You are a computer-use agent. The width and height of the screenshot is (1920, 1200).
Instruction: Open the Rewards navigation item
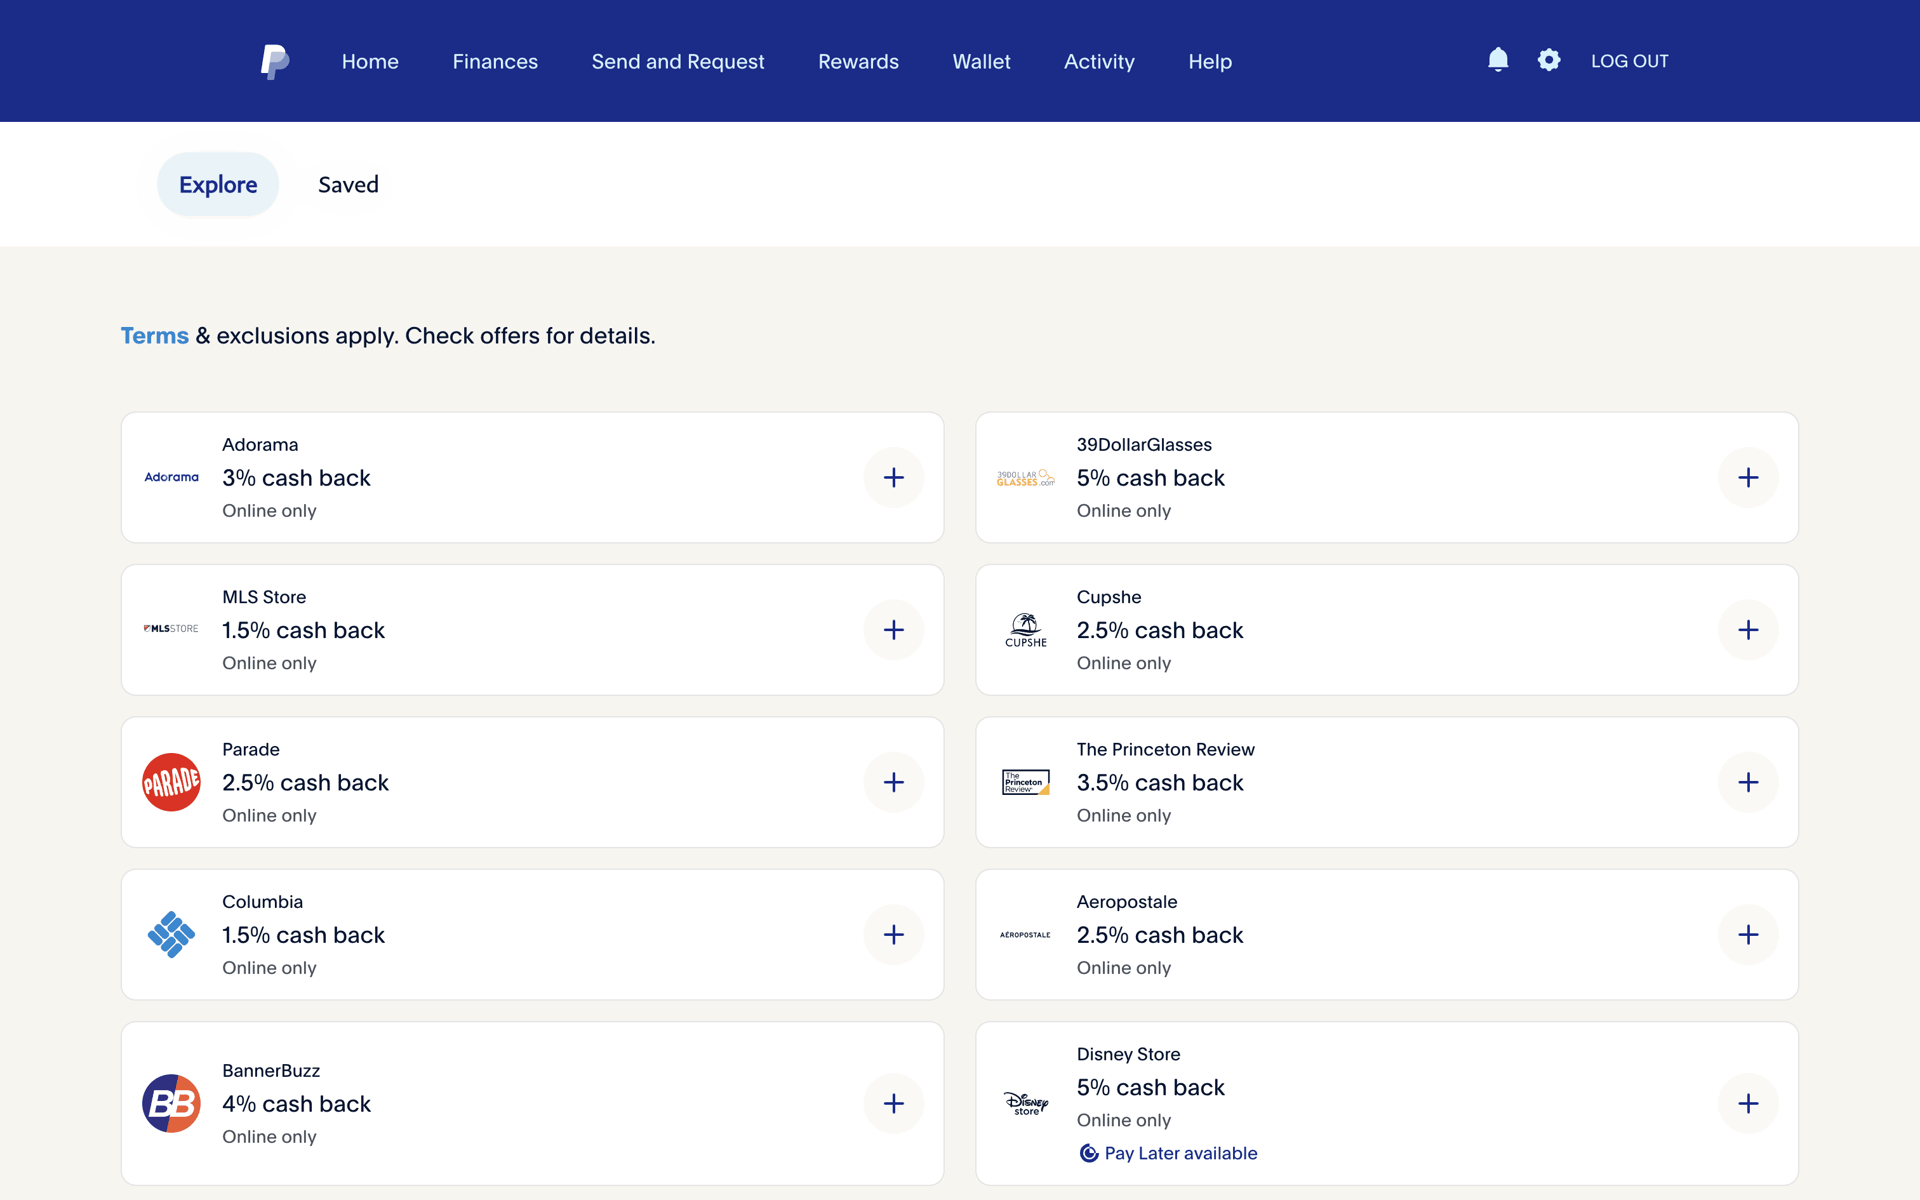(x=858, y=61)
